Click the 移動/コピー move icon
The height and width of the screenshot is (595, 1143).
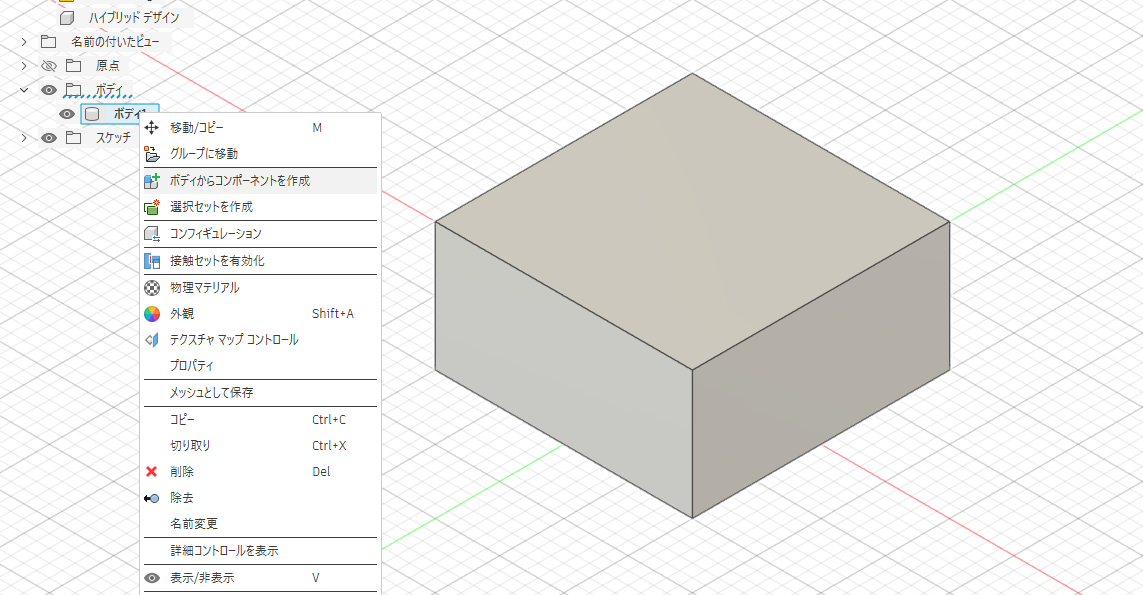[x=152, y=128]
